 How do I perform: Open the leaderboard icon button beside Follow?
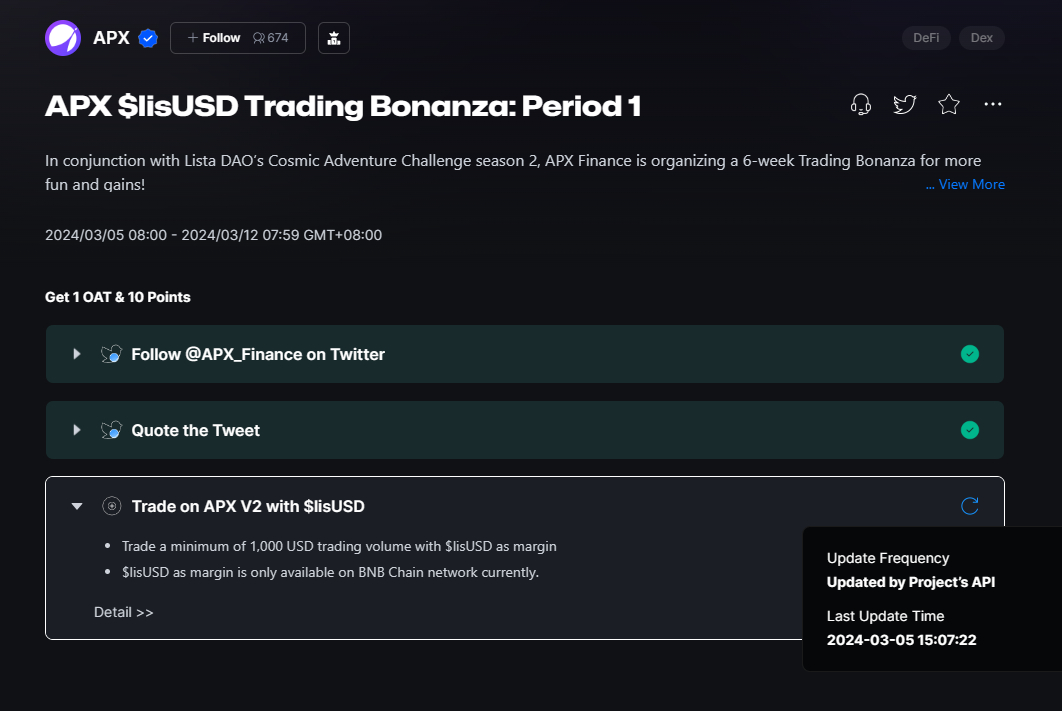[x=334, y=38]
